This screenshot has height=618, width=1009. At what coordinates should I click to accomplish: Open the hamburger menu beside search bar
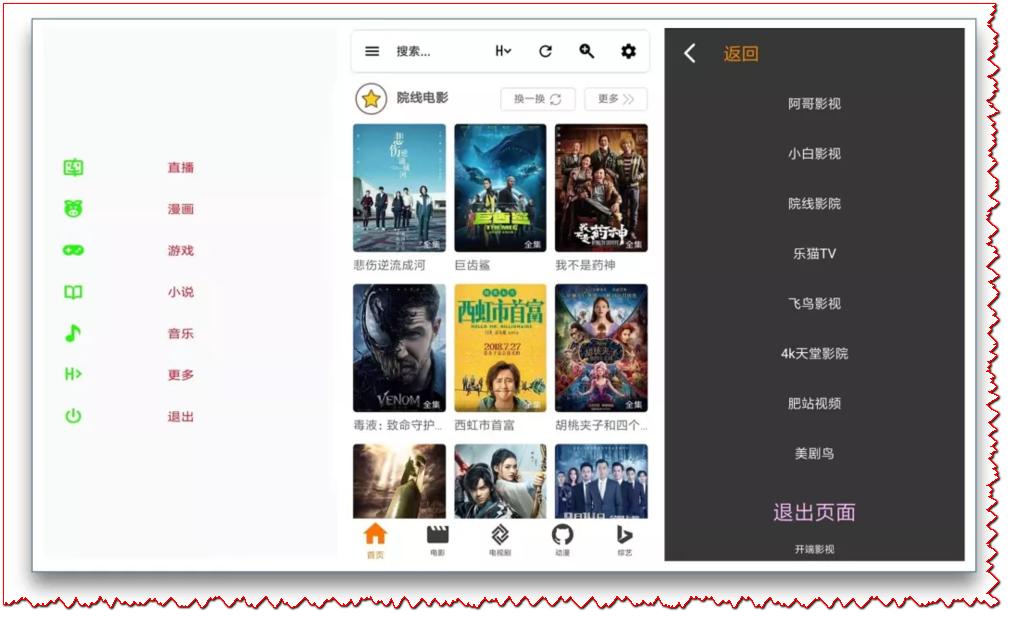(x=371, y=50)
